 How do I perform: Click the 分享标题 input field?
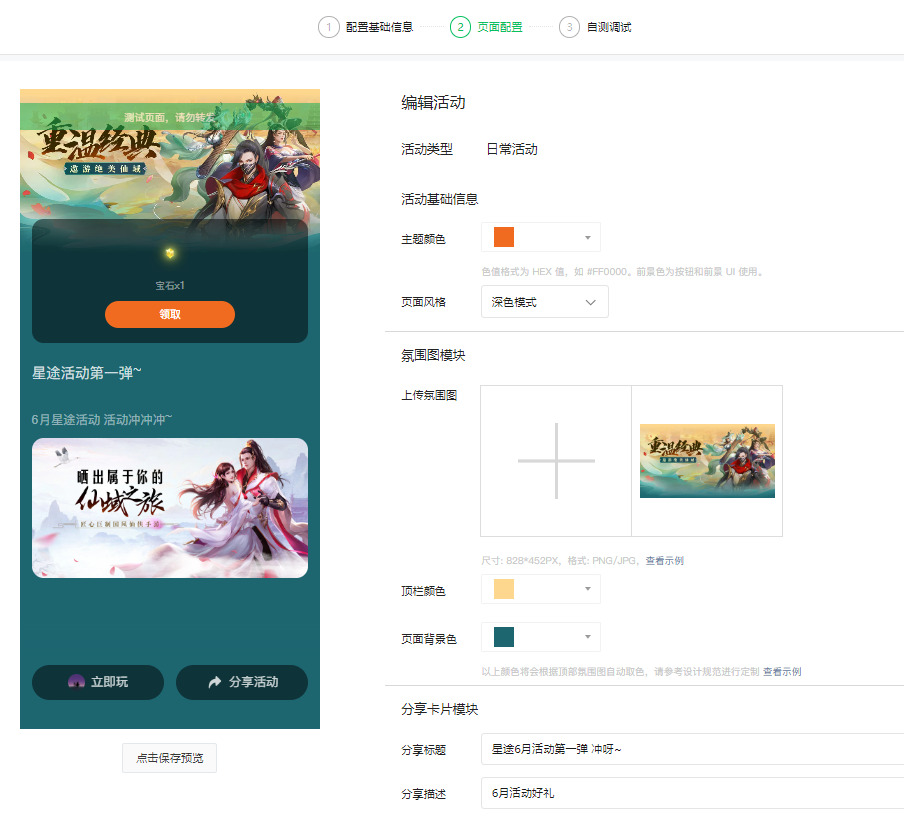click(x=692, y=749)
